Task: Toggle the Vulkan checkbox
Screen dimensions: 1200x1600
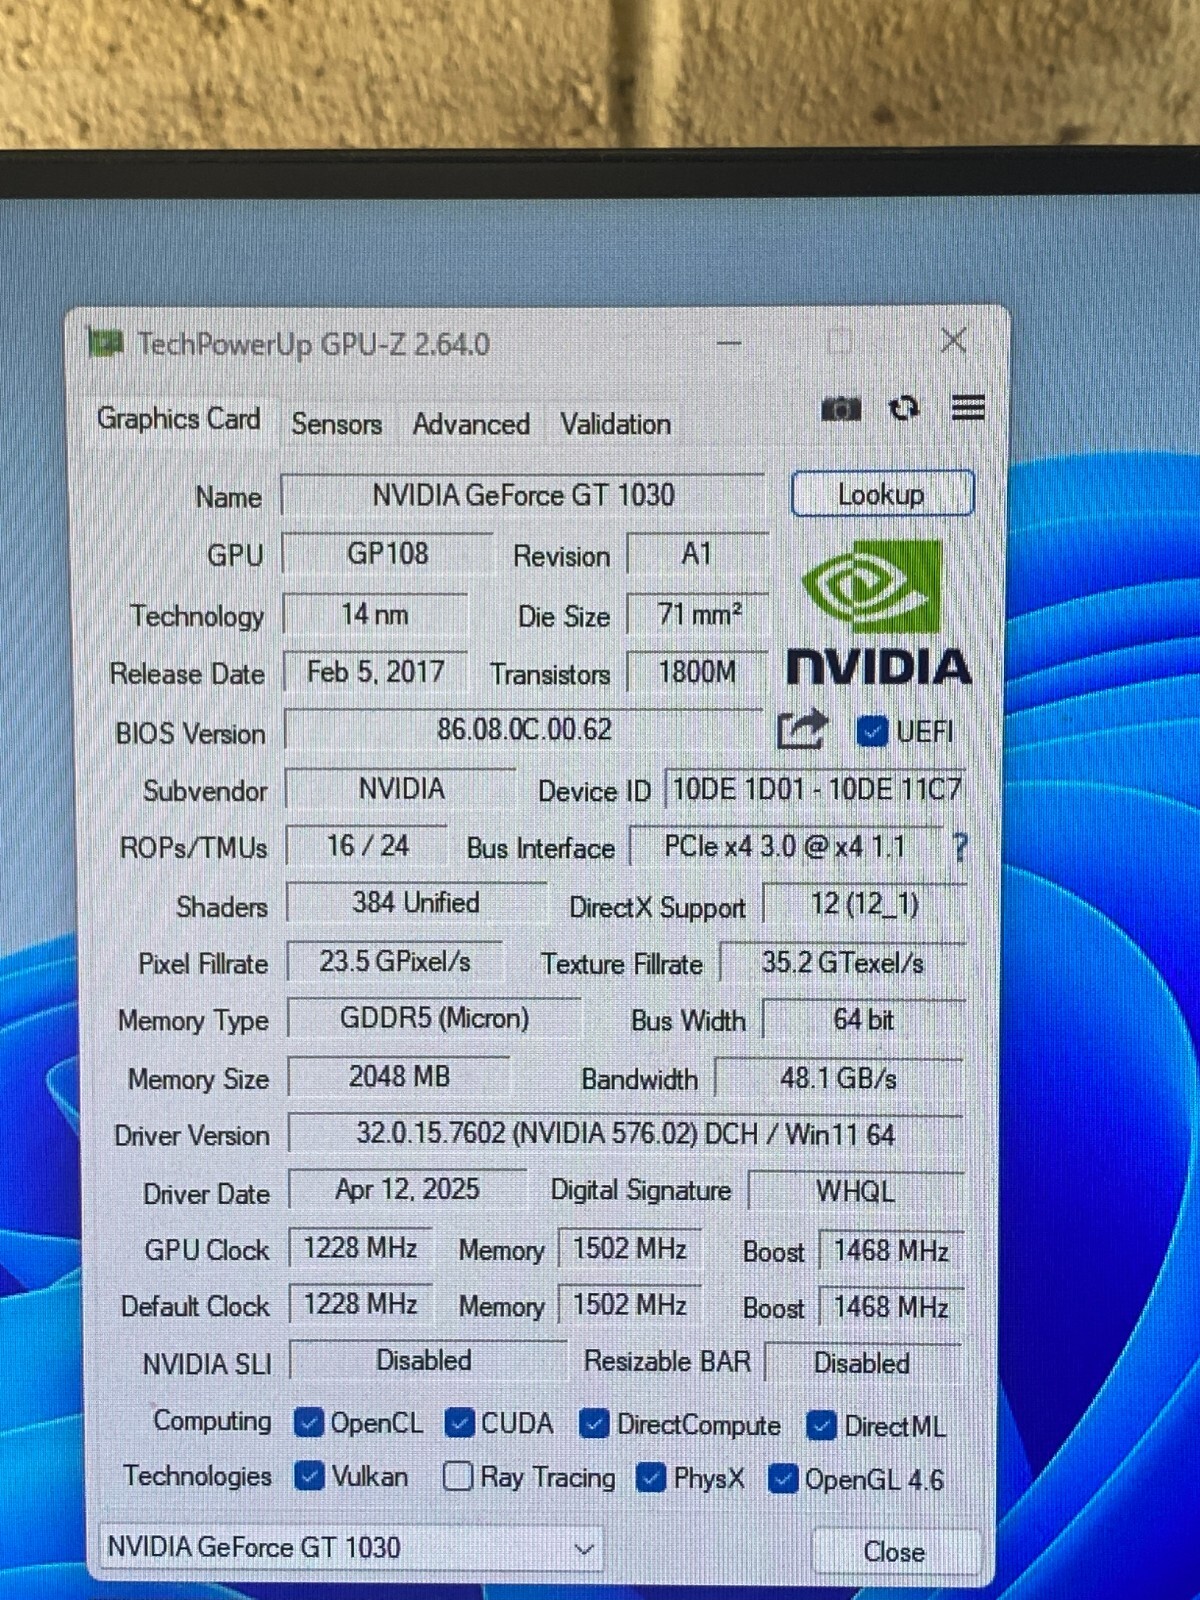Action: (x=309, y=1475)
